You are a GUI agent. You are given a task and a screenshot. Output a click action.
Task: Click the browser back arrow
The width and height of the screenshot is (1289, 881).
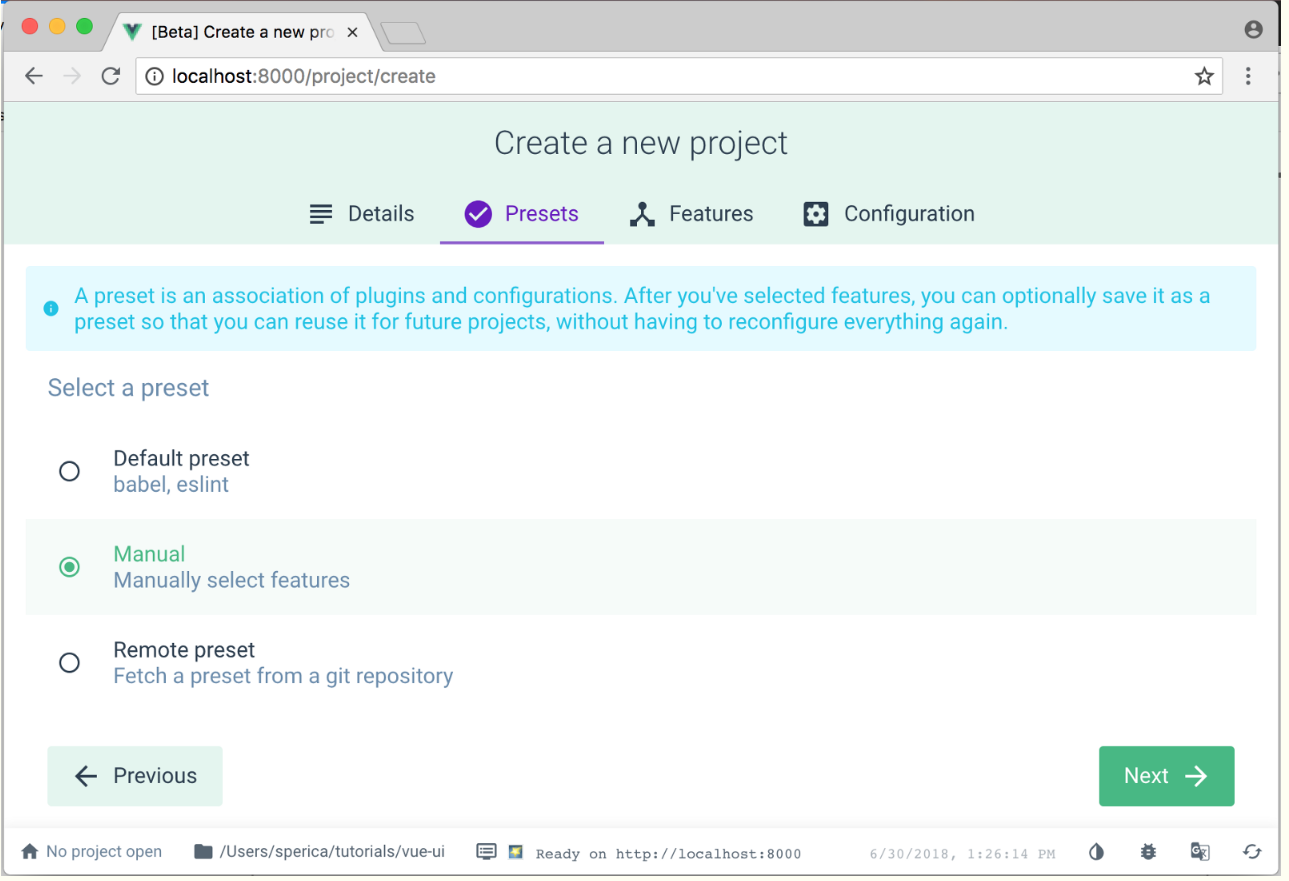34,76
